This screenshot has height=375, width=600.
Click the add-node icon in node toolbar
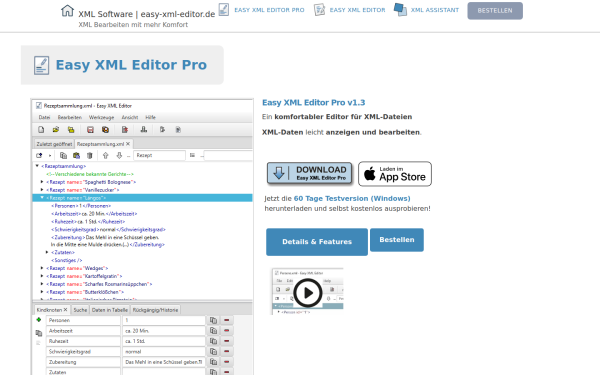coord(39,155)
